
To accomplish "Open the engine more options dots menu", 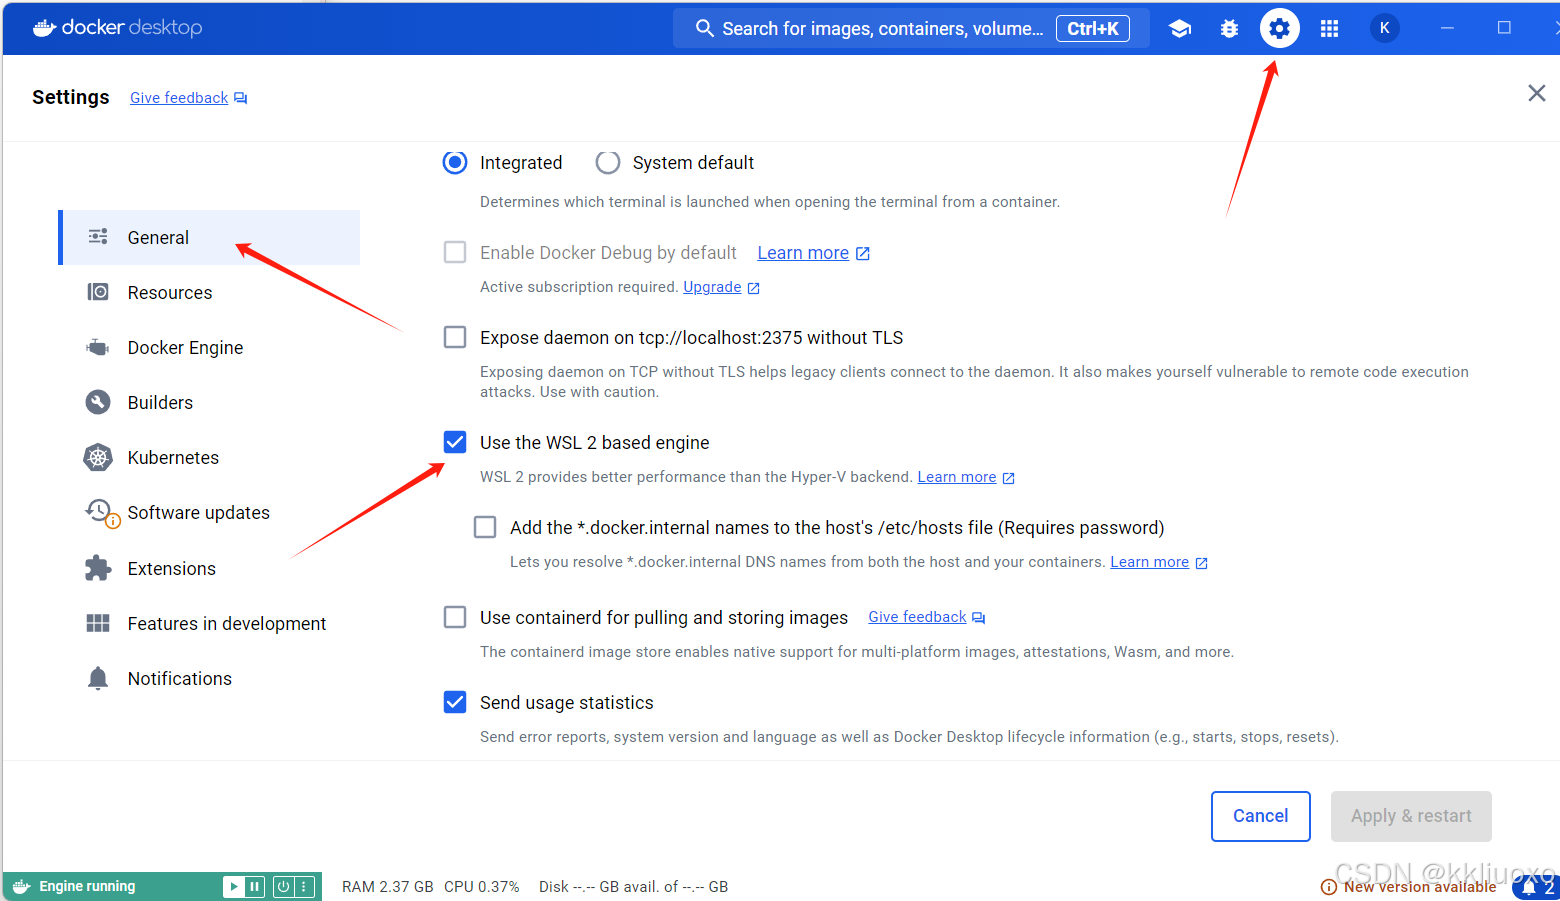I will click(304, 886).
